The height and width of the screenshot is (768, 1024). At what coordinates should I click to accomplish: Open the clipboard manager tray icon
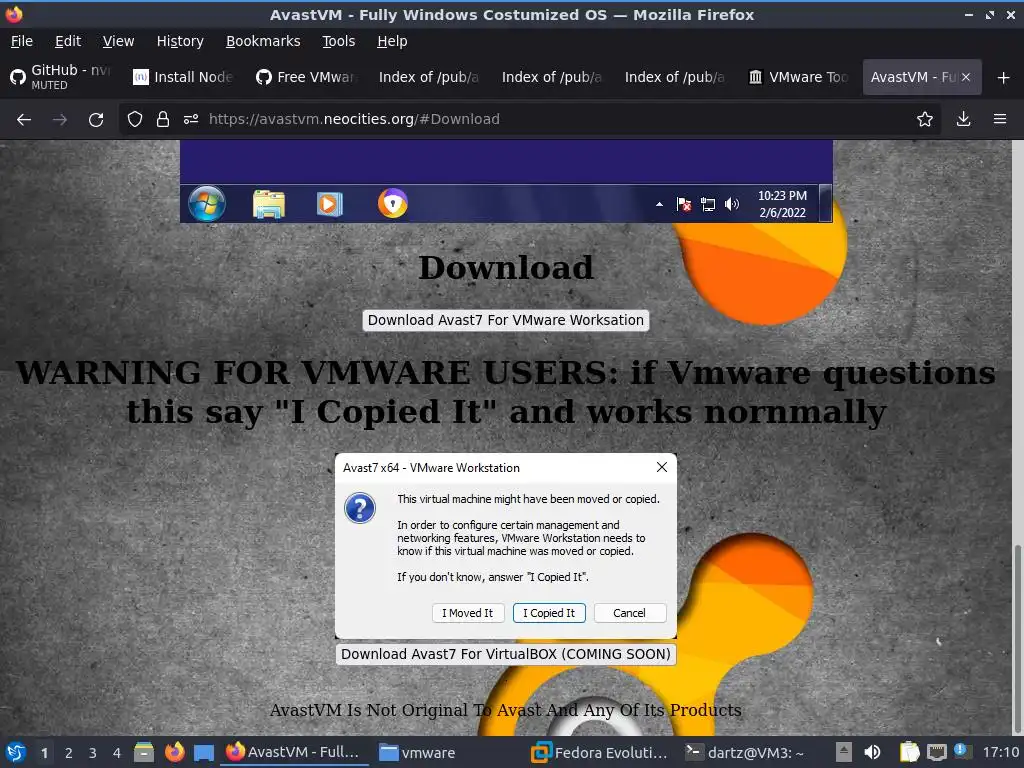point(909,752)
